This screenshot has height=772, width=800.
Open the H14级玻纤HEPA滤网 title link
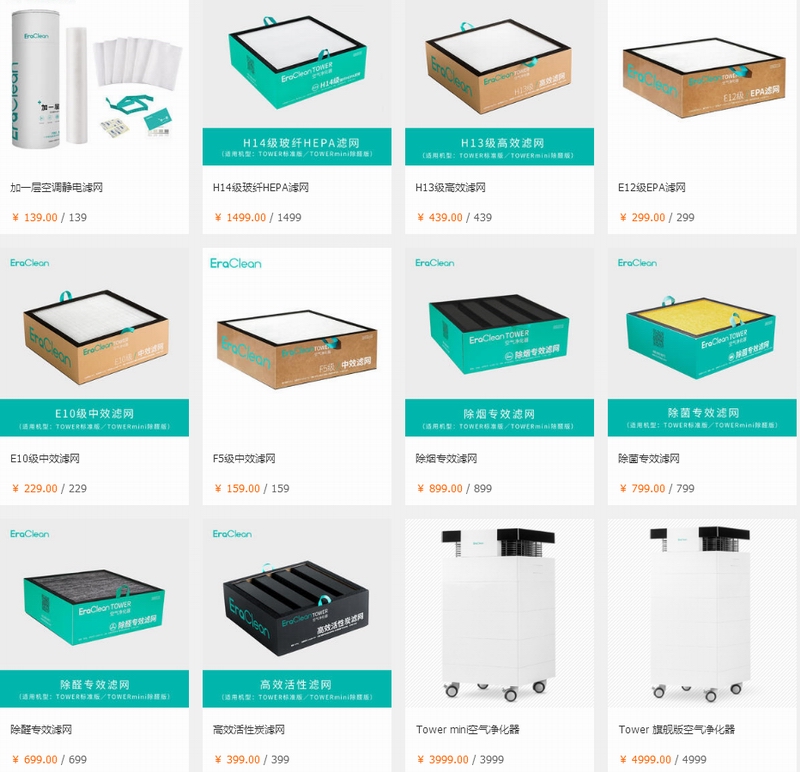pos(261,187)
